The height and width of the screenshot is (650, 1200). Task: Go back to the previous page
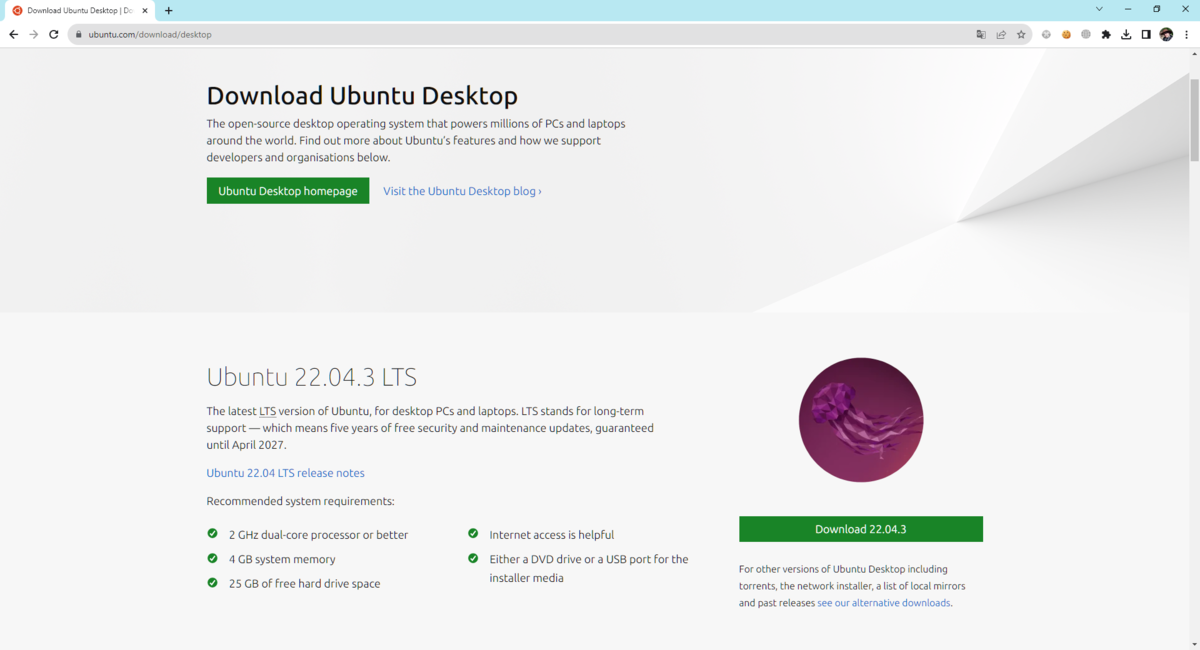pyautogui.click(x=13, y=34)
